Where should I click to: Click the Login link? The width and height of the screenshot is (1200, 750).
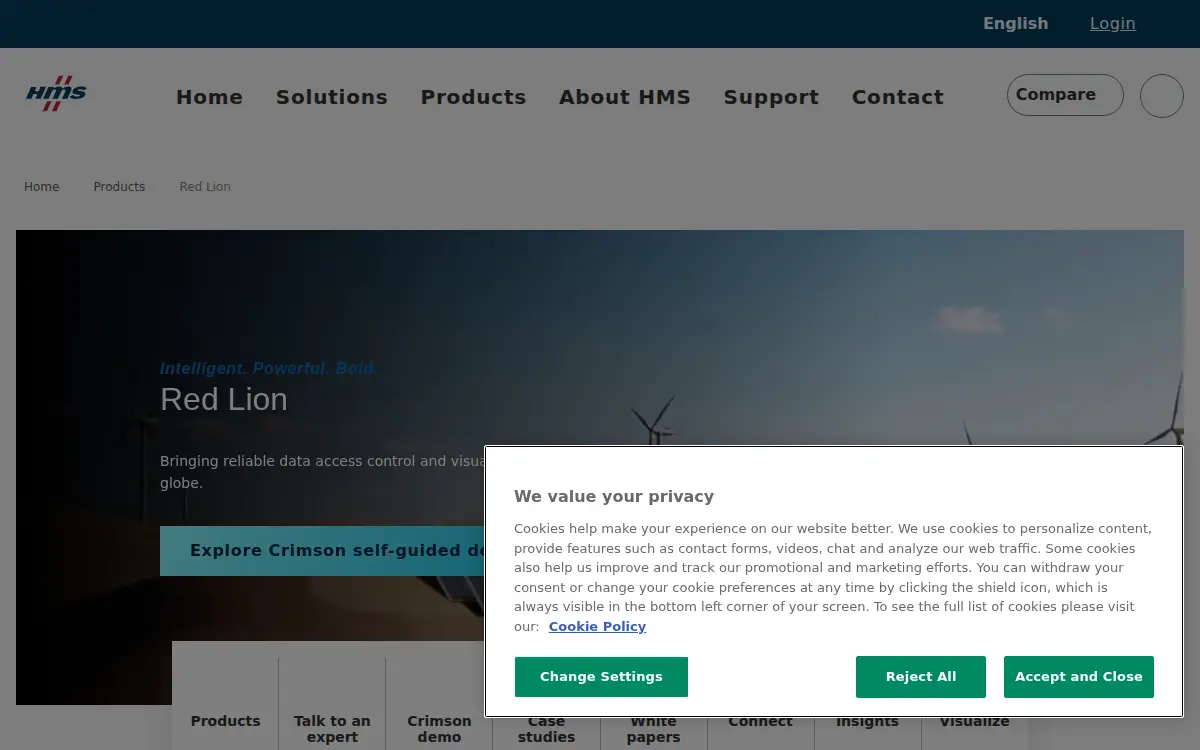click(1112, 23)
